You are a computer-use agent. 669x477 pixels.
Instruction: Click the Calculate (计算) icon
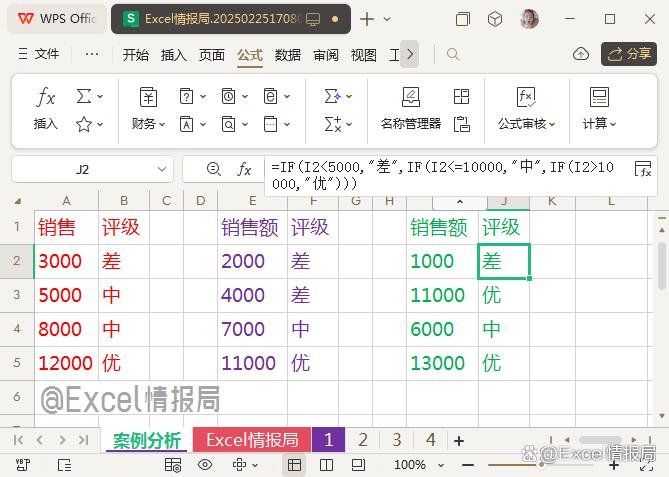coord(599,98)
